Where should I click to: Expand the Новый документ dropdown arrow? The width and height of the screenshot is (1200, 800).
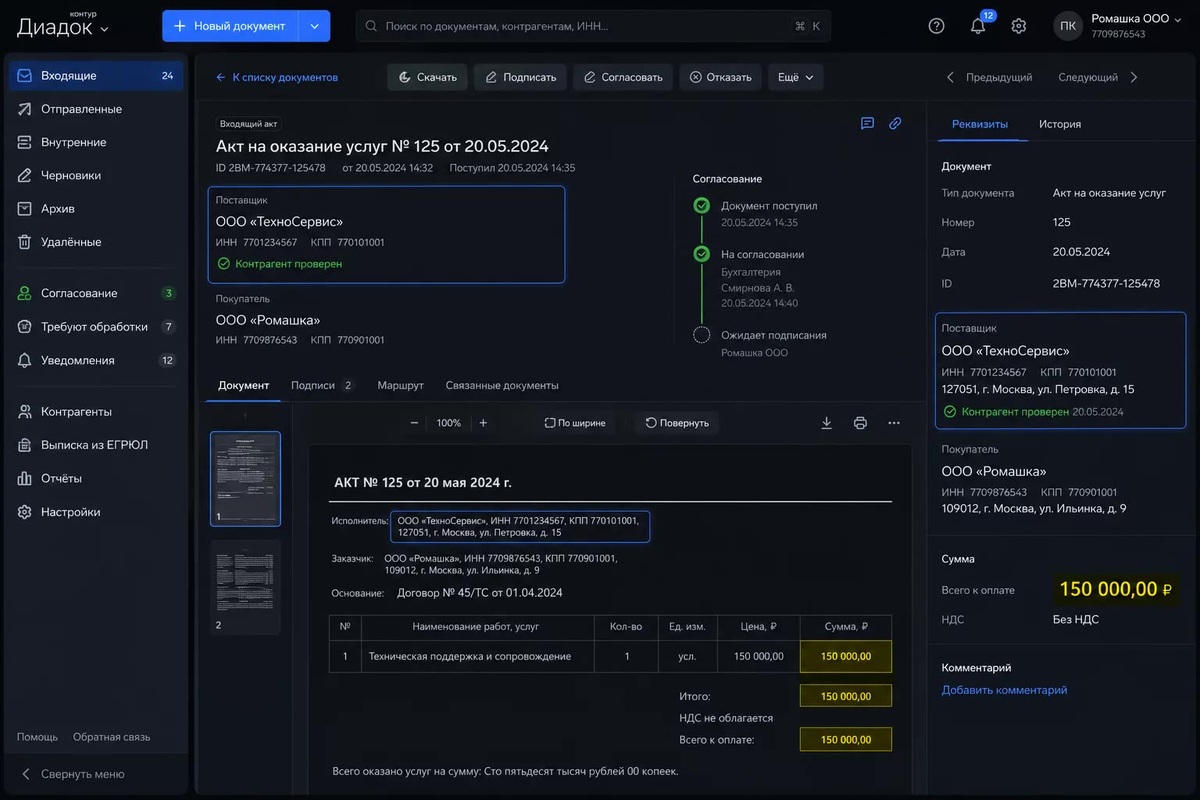pos(314,26)
